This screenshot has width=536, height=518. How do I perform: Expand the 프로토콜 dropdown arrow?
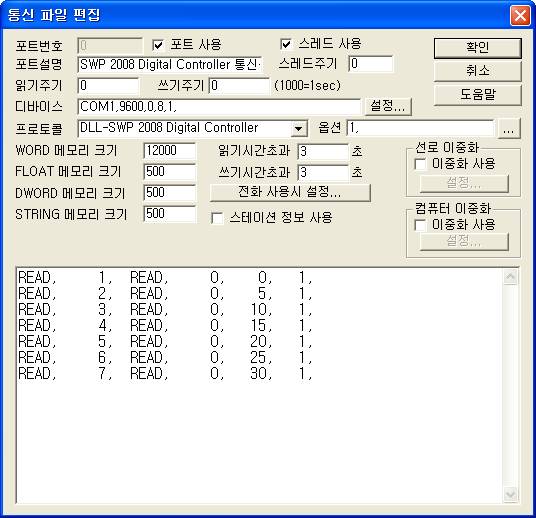[x=298, y=129]
